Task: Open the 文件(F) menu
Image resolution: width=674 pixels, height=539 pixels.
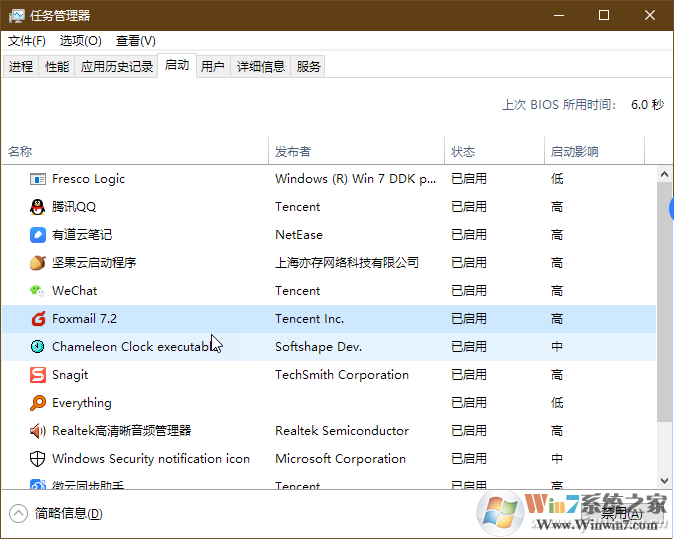Action: point(27,41)
